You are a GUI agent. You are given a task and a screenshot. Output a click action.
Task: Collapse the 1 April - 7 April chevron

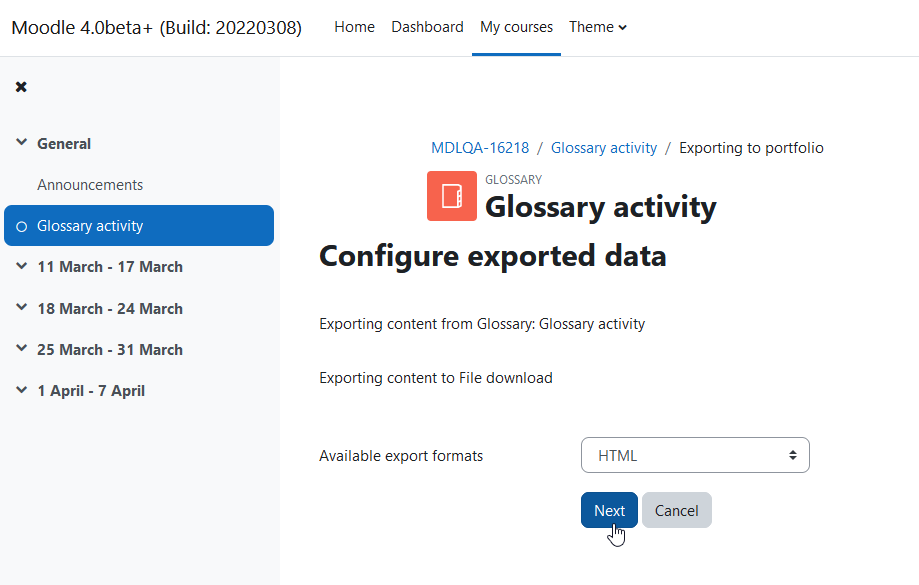(22, 390)
